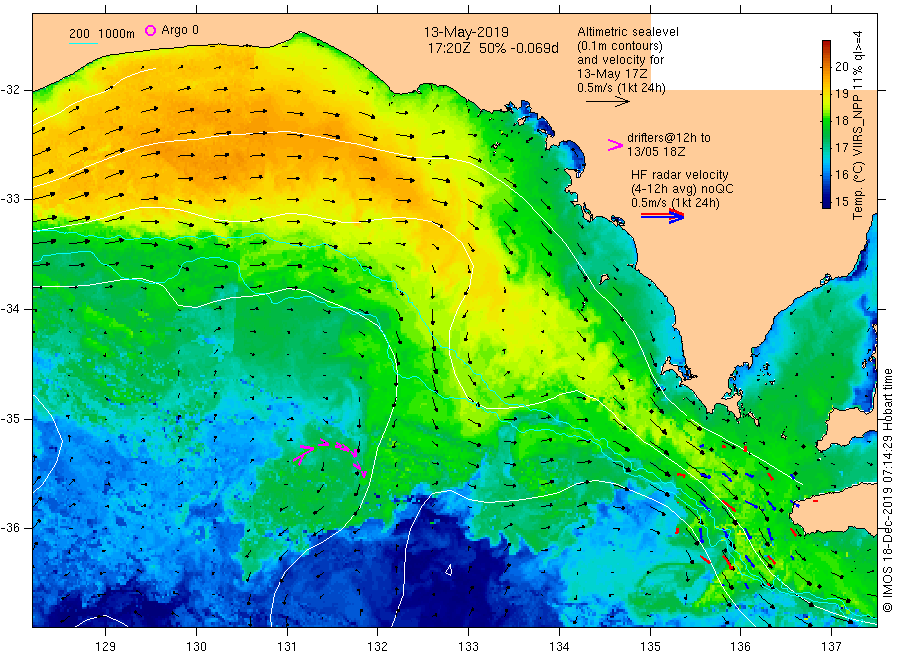Image resolution: width=900 pixels, height=660 pixels.
Task: Click longitude axis label 135
Action: [x=650, y=647]
